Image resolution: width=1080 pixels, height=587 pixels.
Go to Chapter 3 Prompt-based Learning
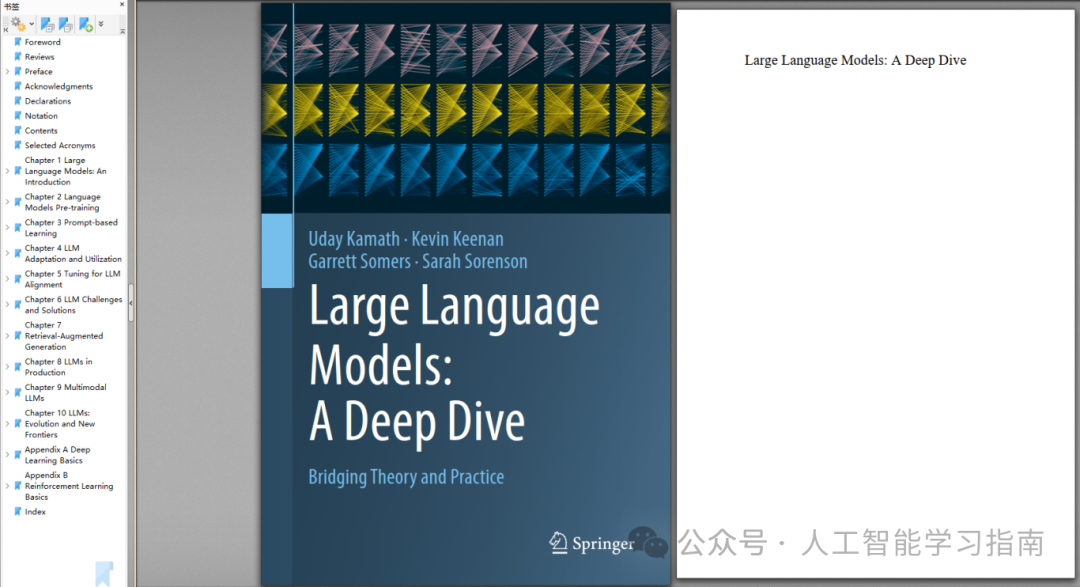(x=71, y=227)
